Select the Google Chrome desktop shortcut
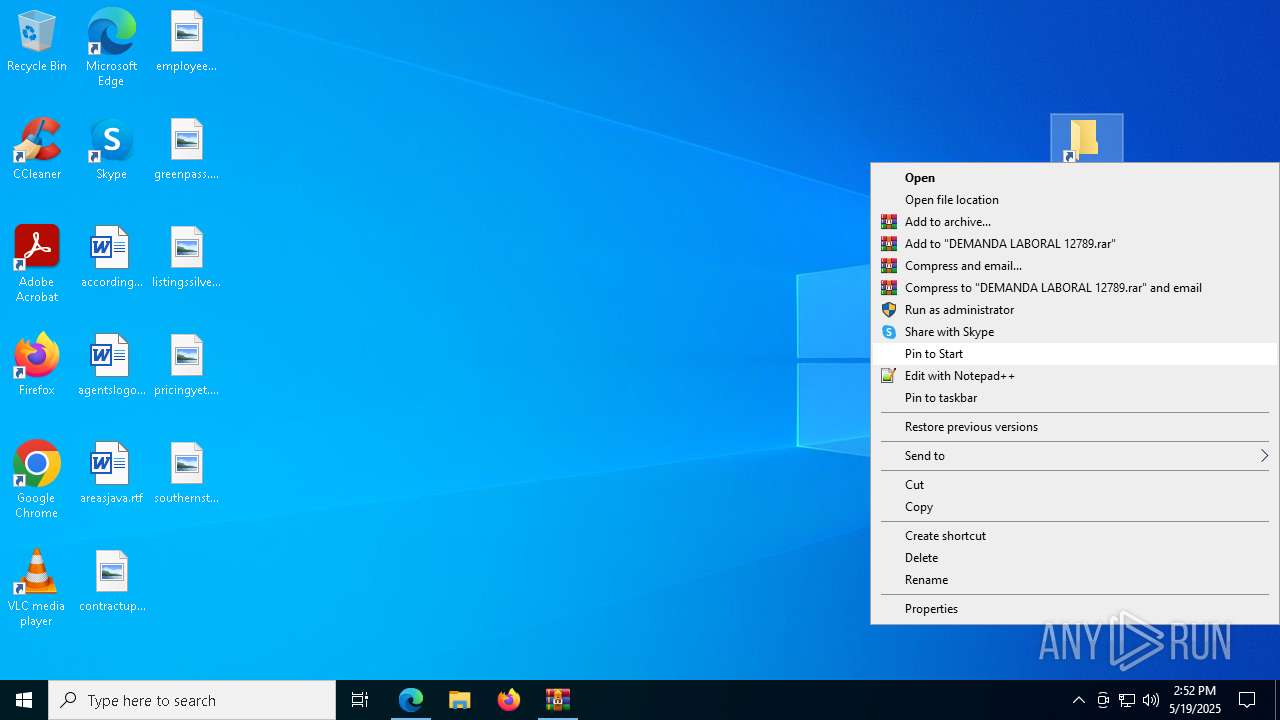This screenshot has height=720, width=1280. click(37, 480)
